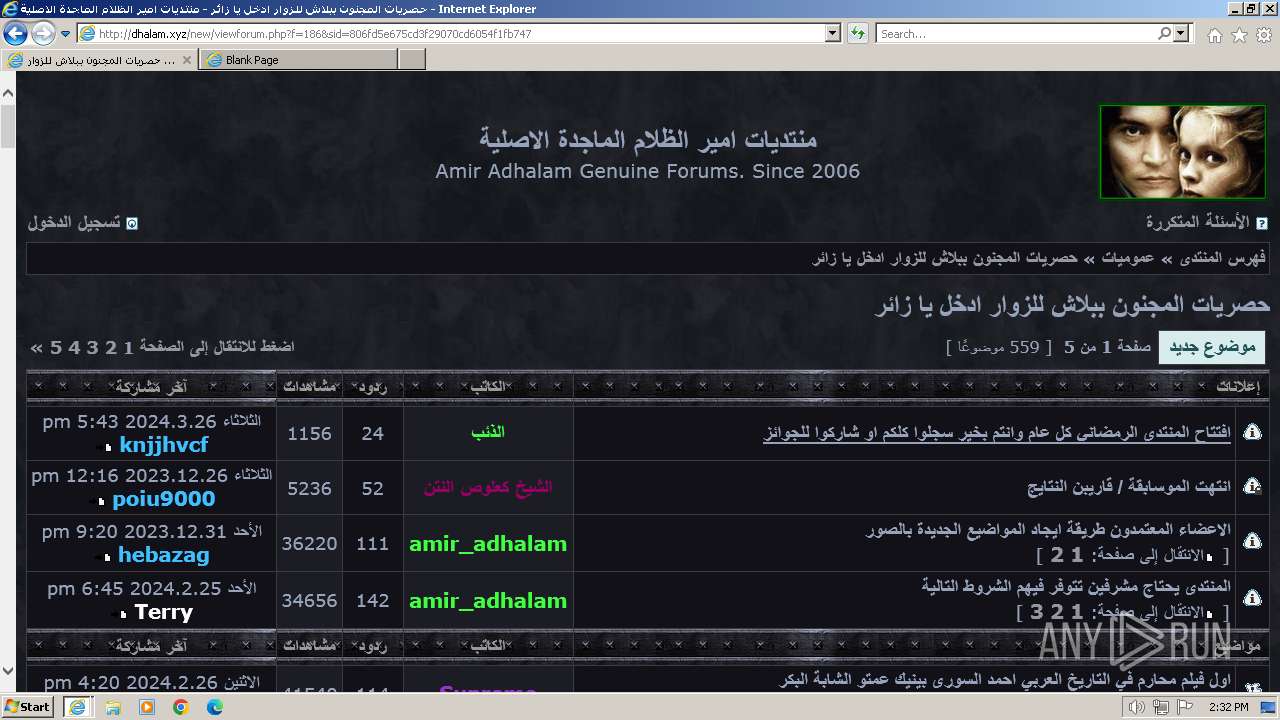The width and height of the screenshot is (1280, 720).
Task: Click the announcement icon for the Ramadan topic
Action: [1251, 432]
